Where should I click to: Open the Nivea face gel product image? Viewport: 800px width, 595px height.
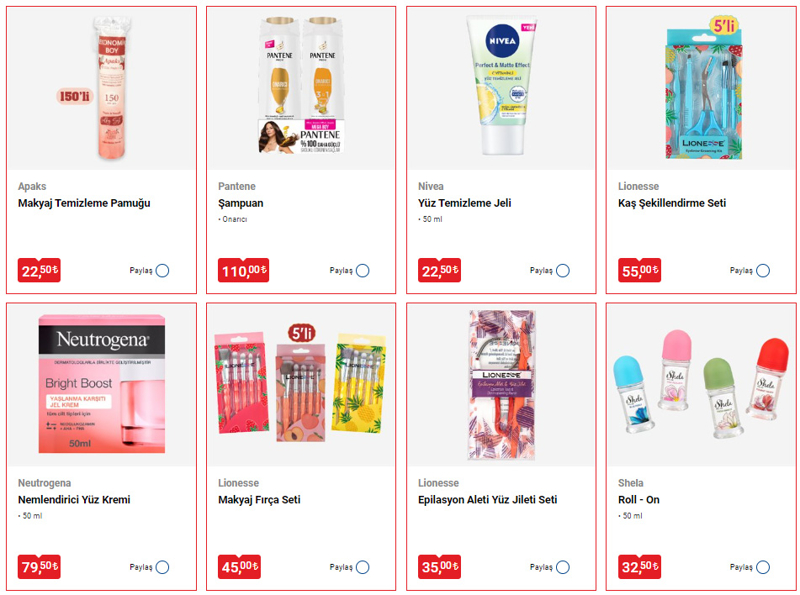(x=501, y=86)
